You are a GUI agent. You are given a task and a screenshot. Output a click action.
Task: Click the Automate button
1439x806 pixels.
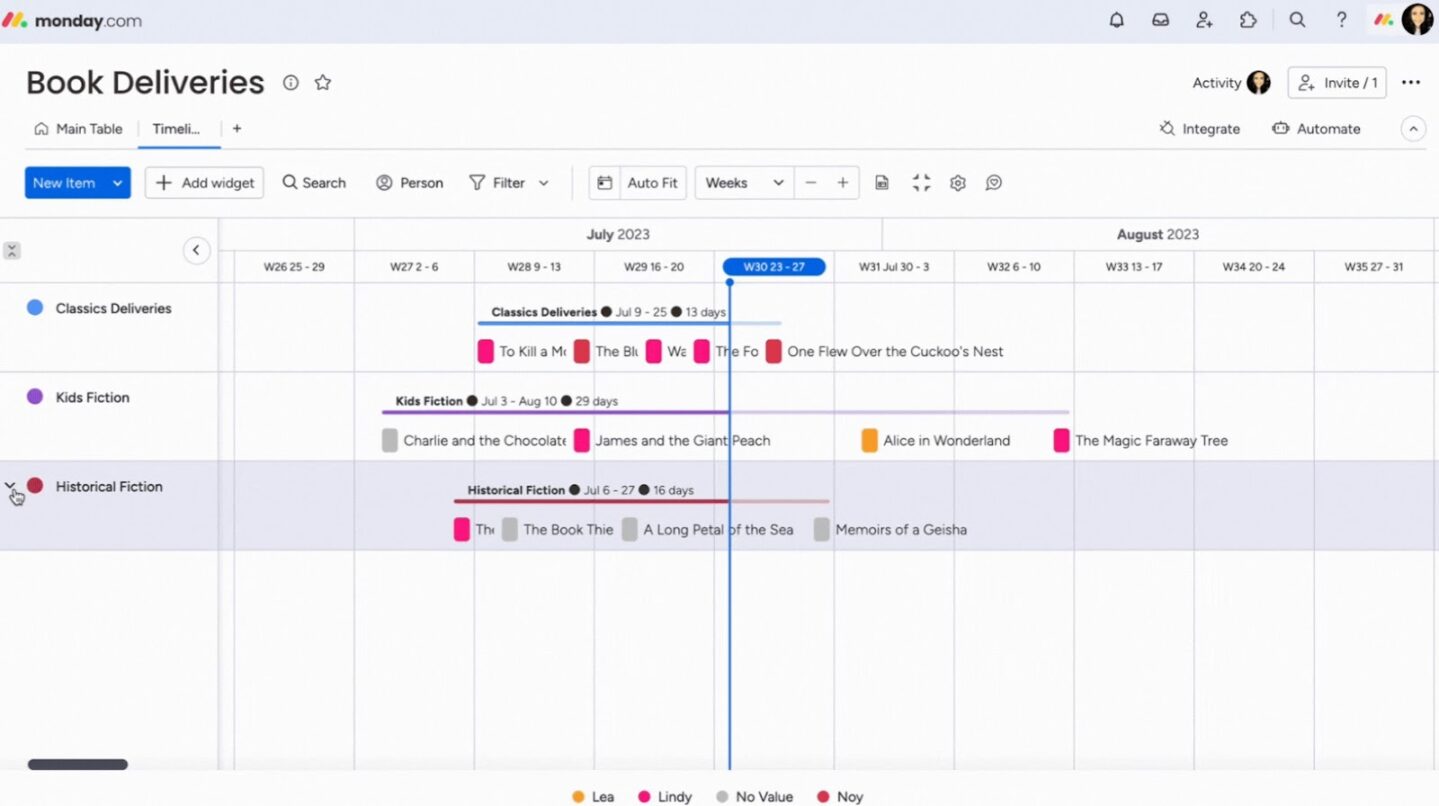1317,128
